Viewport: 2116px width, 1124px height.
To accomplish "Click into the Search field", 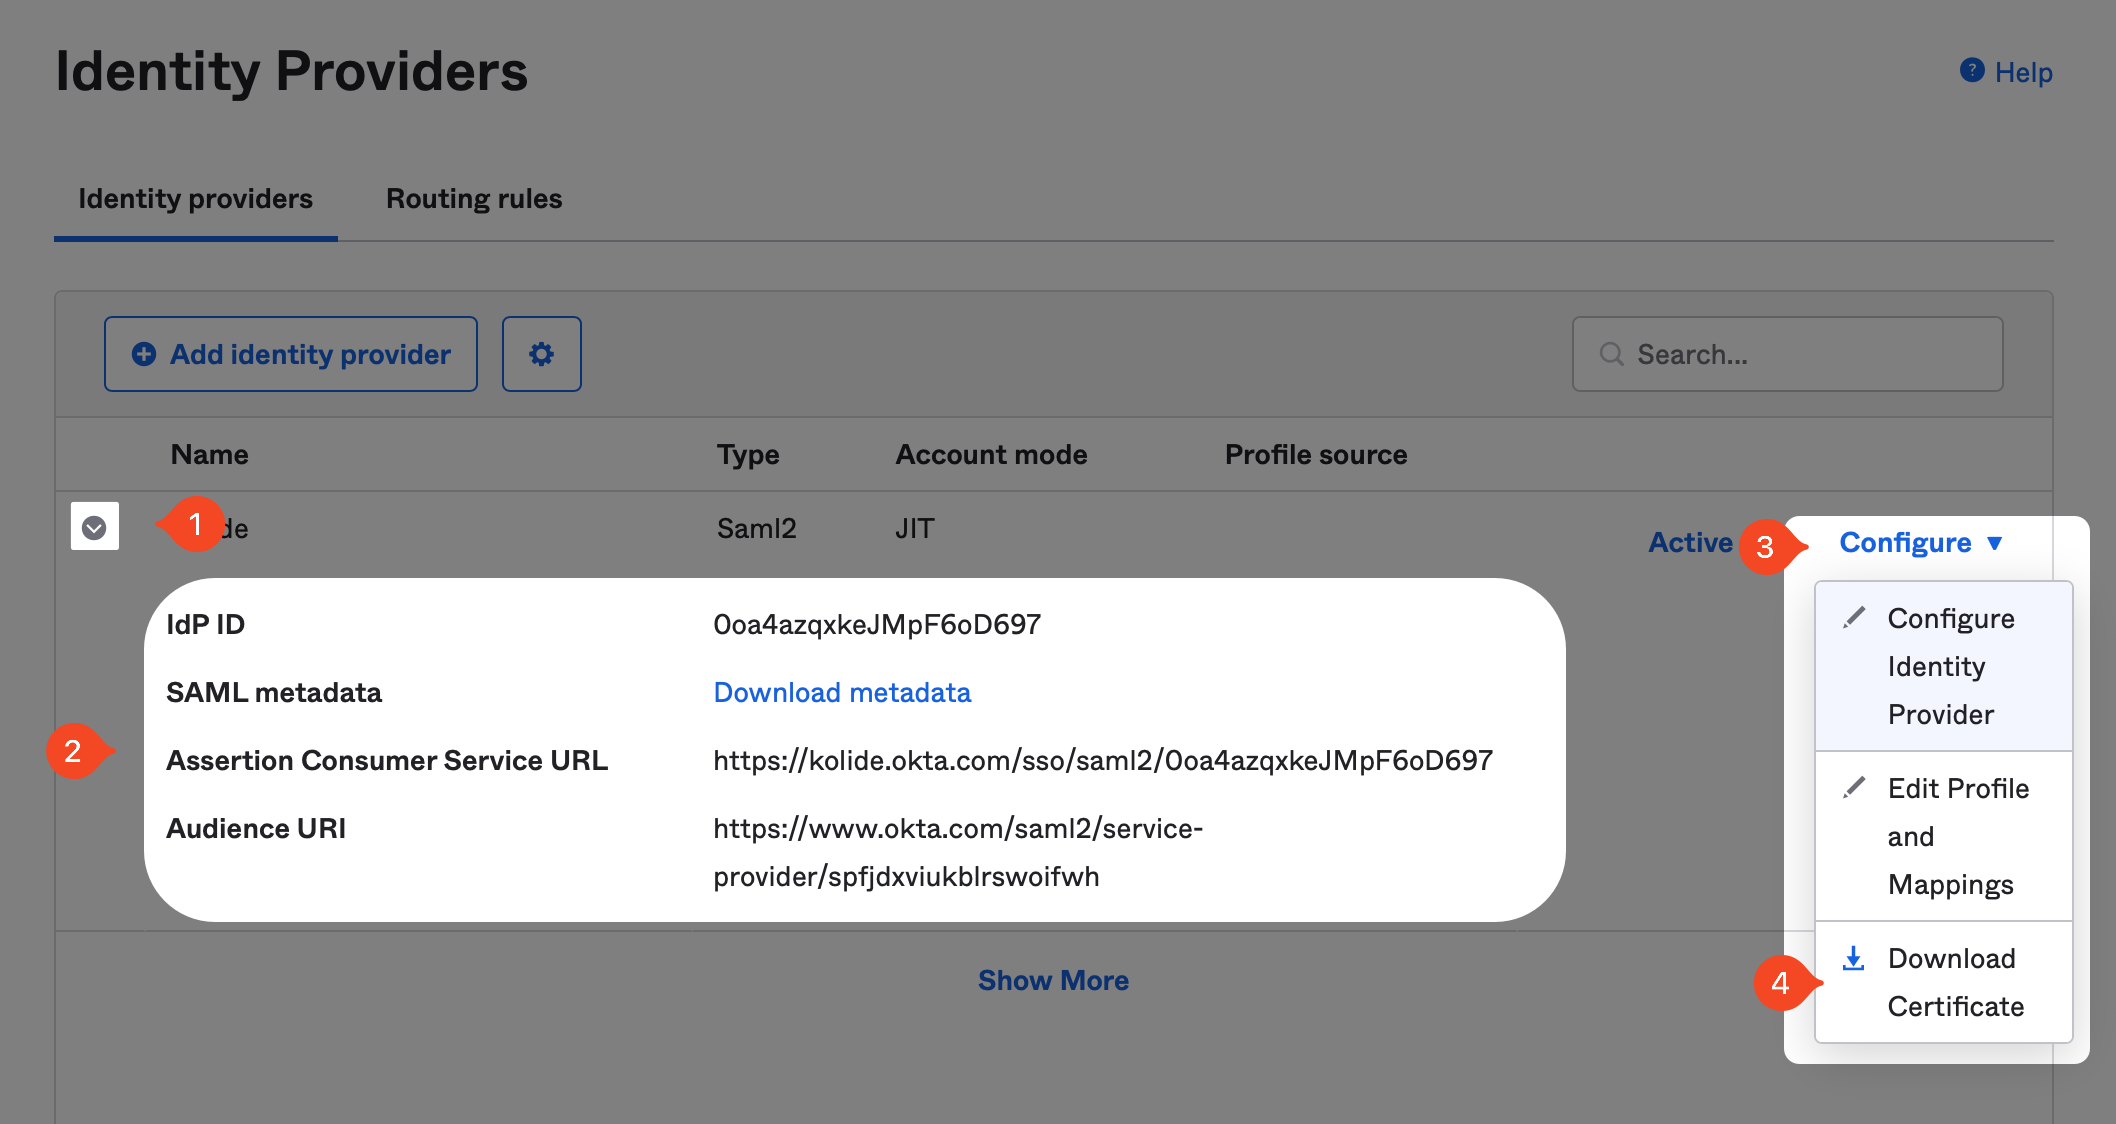I will coord(1787,354).
